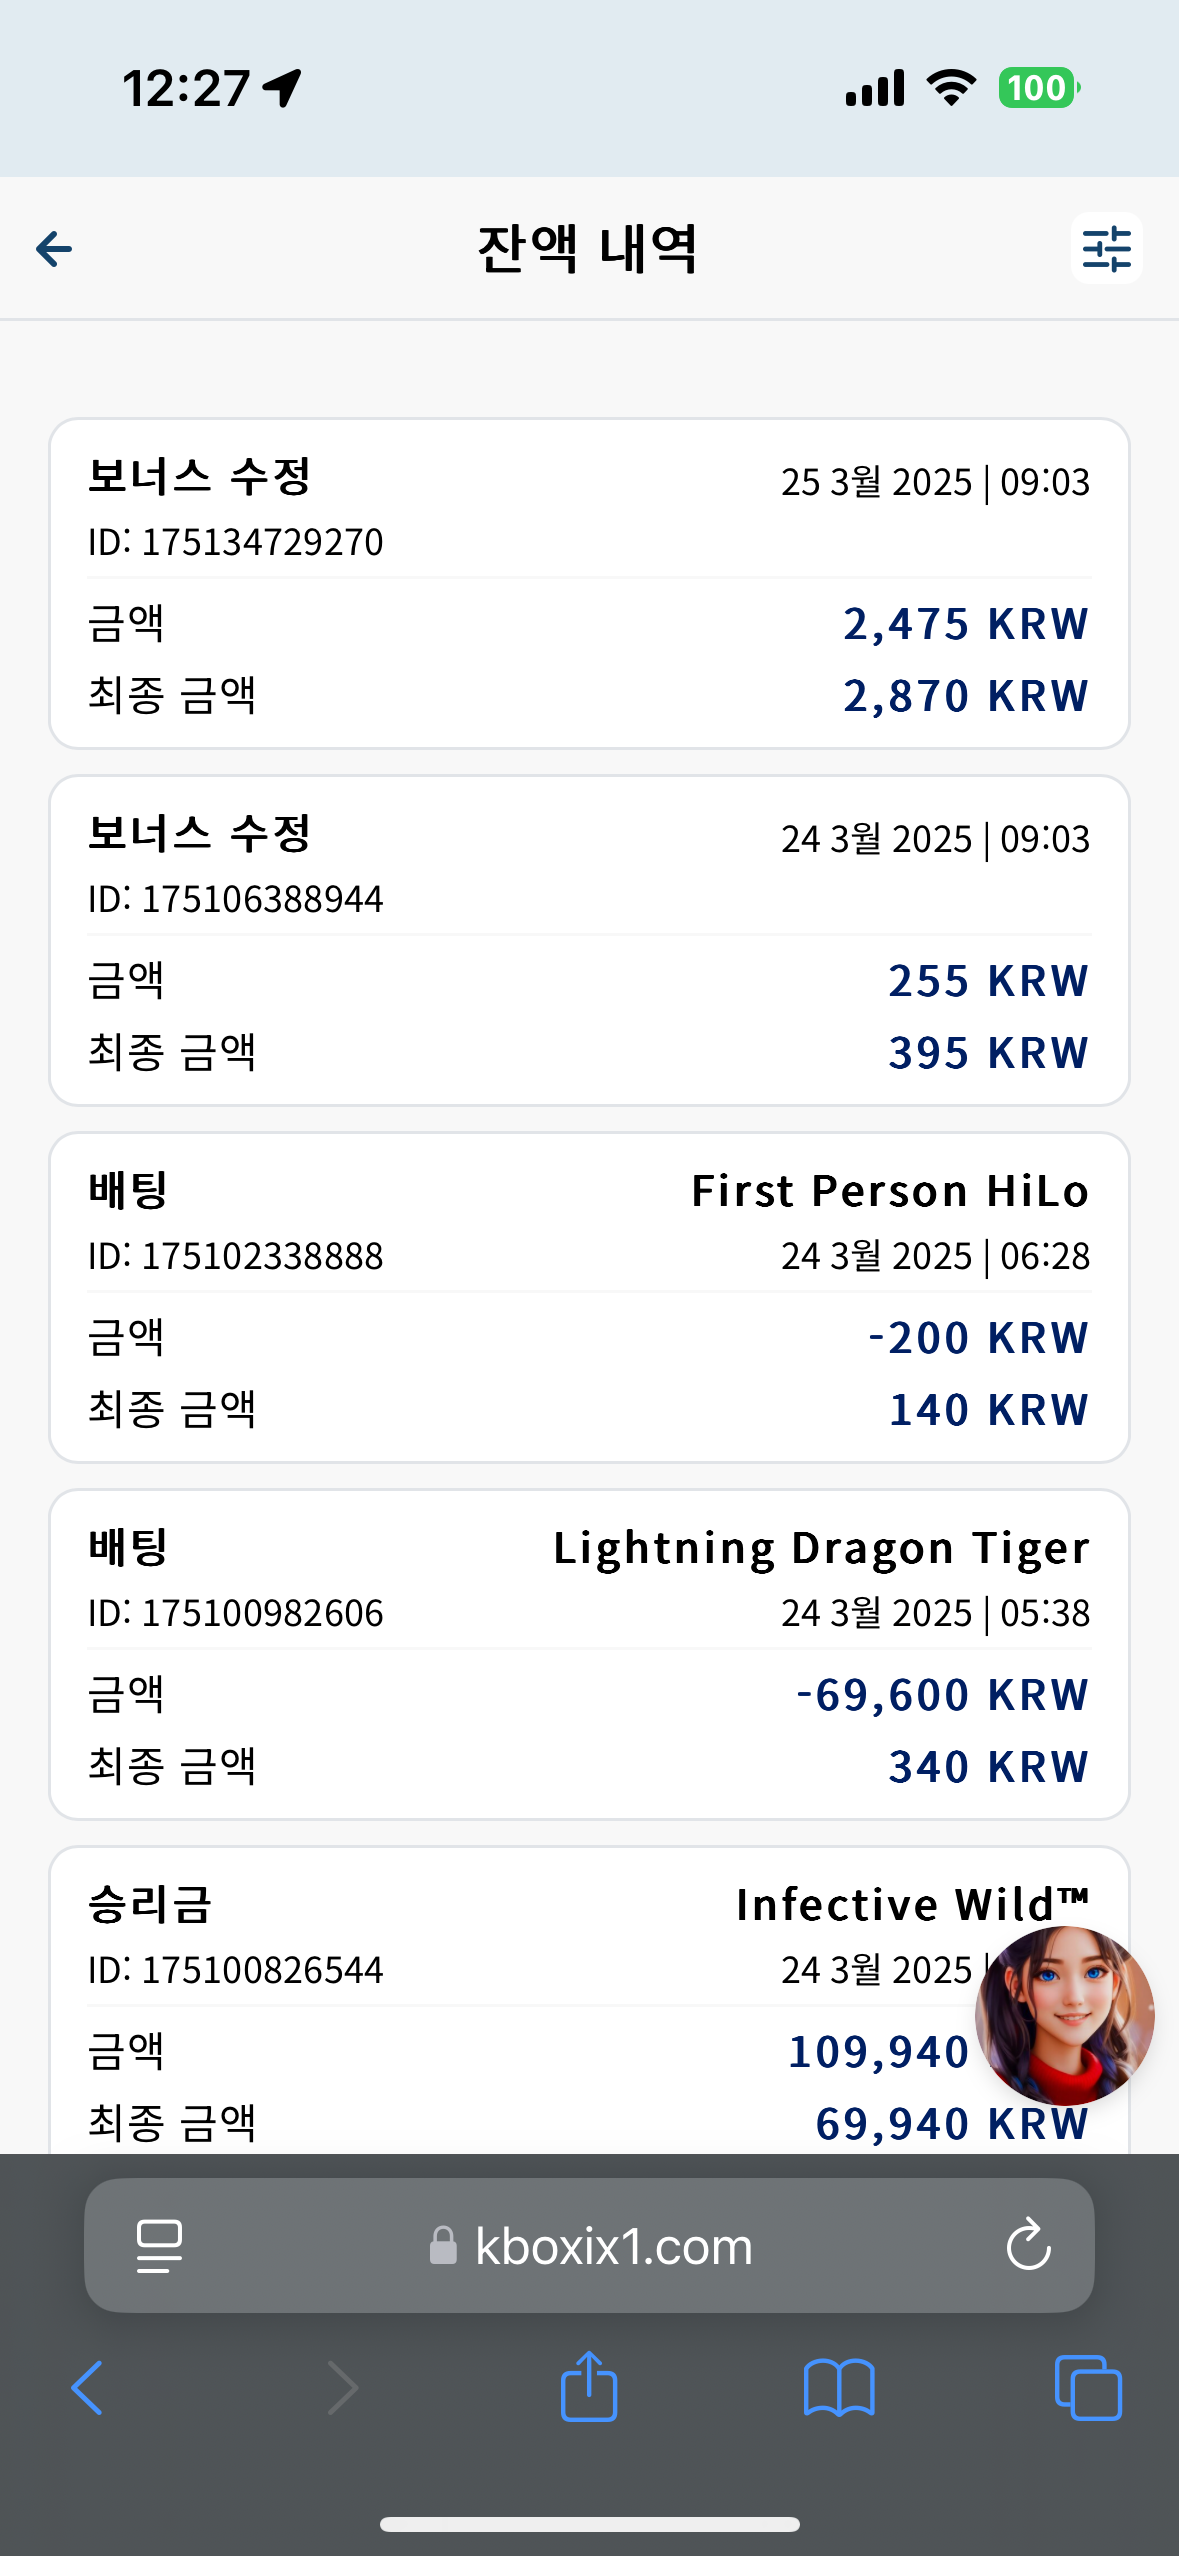Viewport: 1179px width, 2556px height.
Task: Open the First Person HiLo bet entry
Action: tap(589, 1297)
